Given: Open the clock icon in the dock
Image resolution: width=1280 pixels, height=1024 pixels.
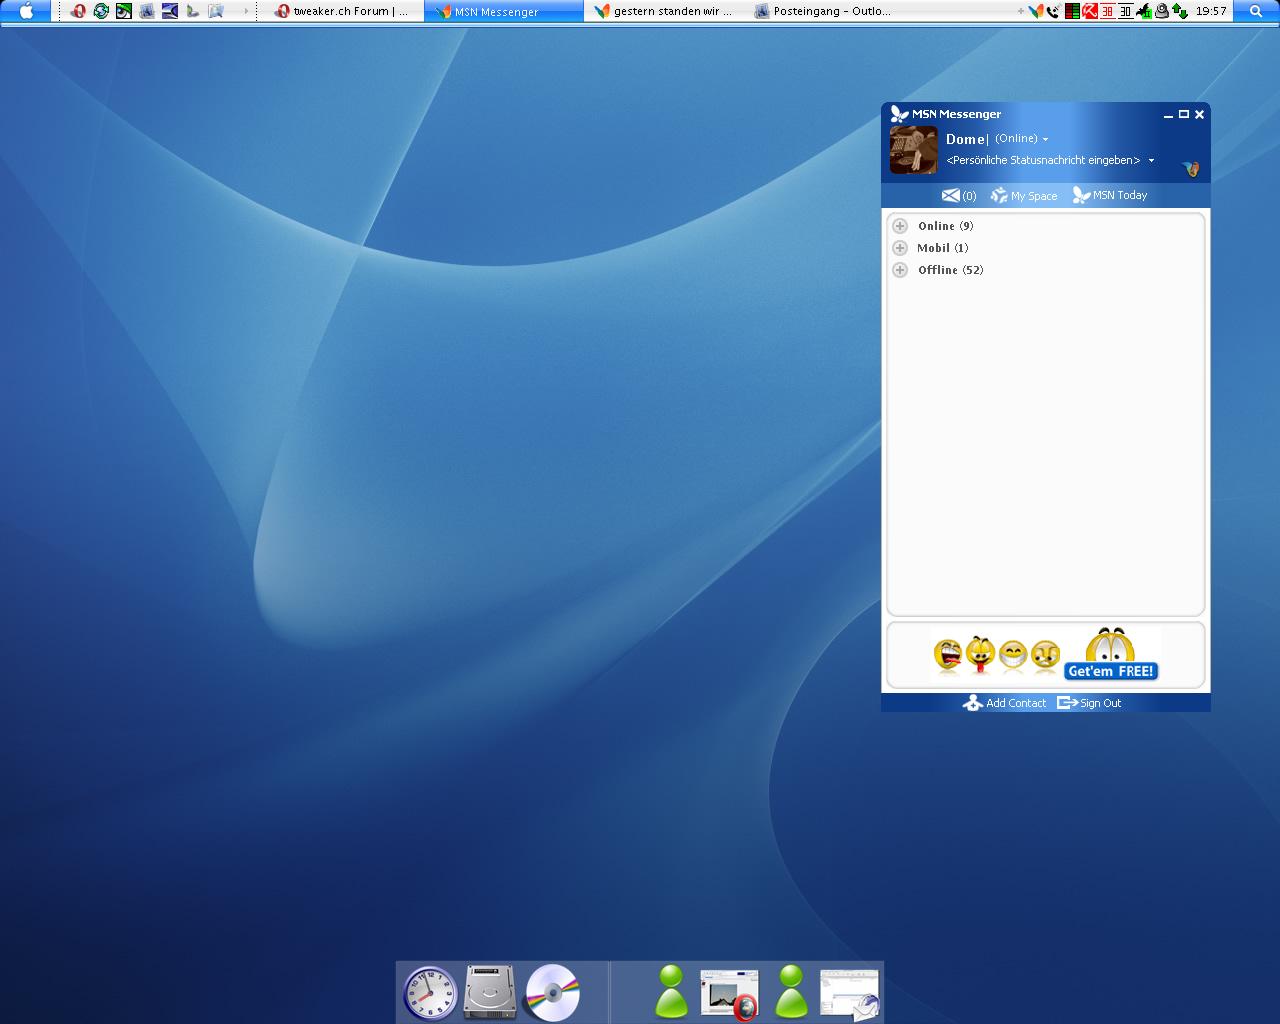Looking at the screenshot, I should (429, 993).
